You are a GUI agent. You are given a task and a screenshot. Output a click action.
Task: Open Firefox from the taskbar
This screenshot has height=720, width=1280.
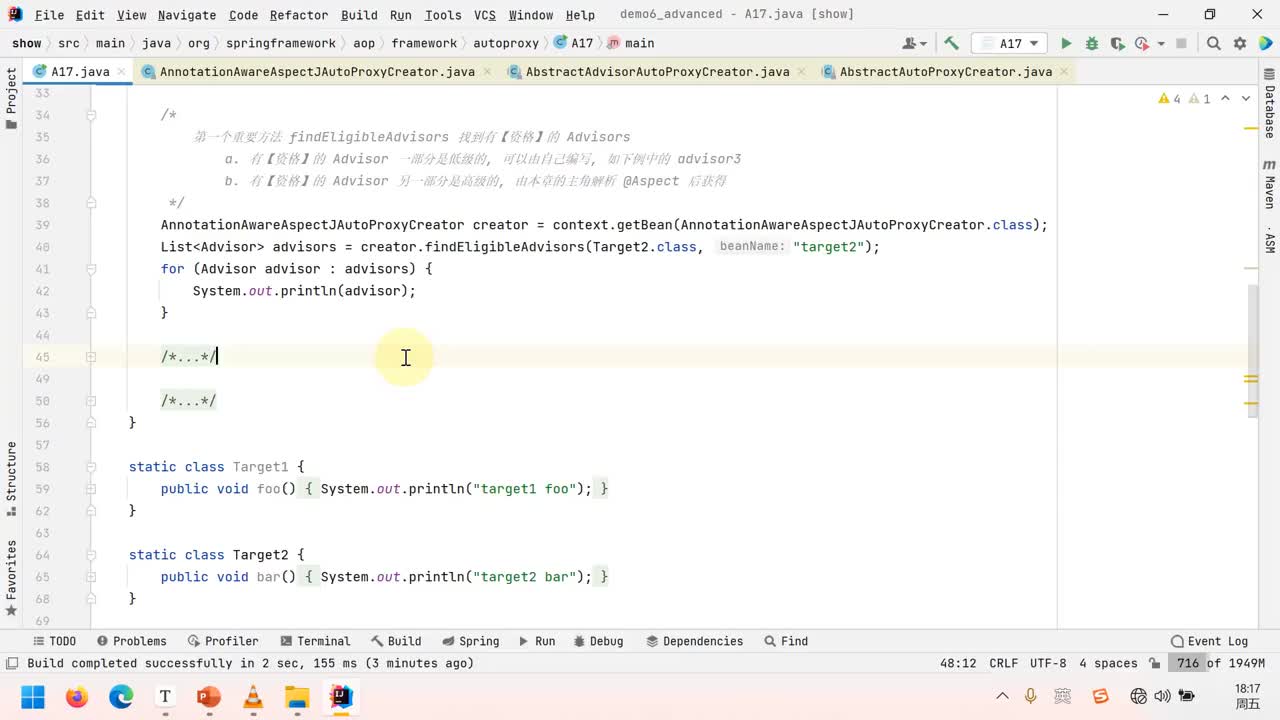(x=77, y=696)
